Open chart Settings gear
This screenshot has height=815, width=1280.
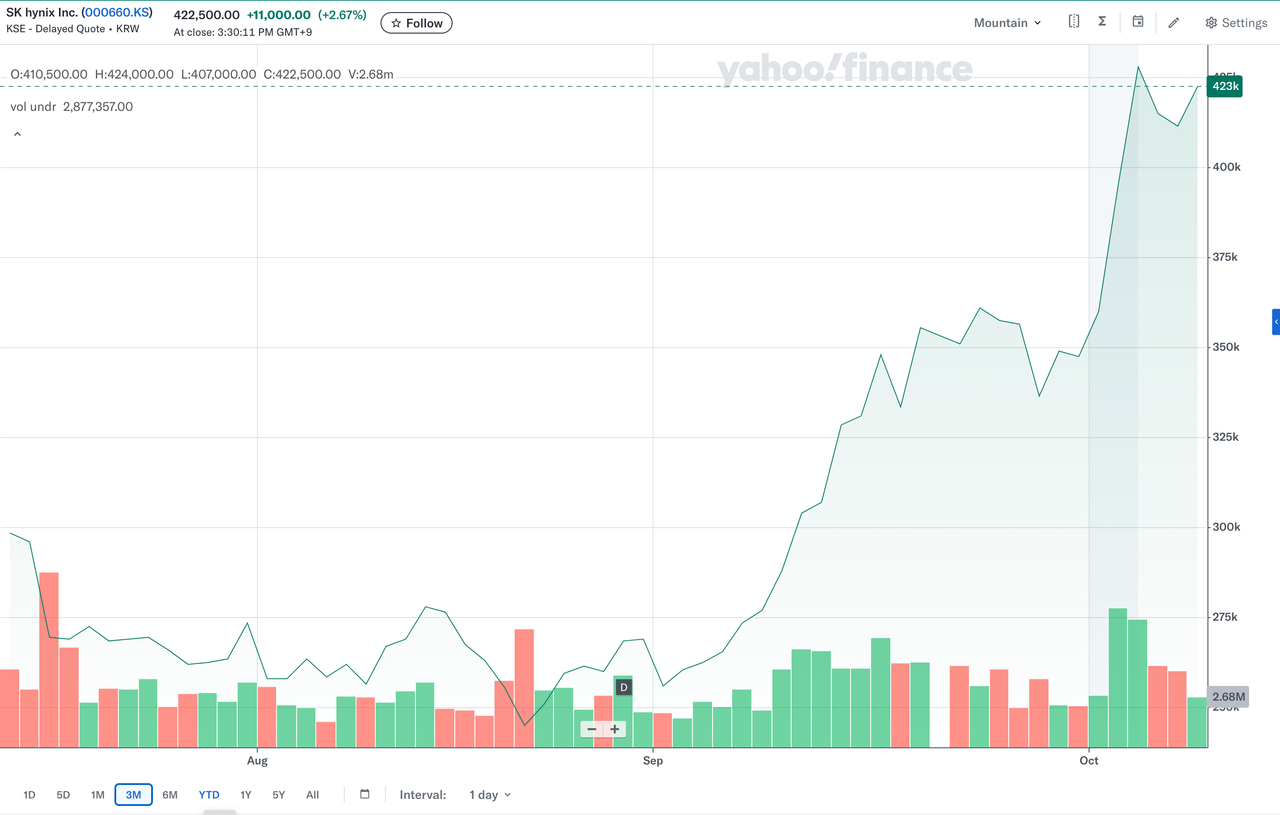tap(1236, 23)
